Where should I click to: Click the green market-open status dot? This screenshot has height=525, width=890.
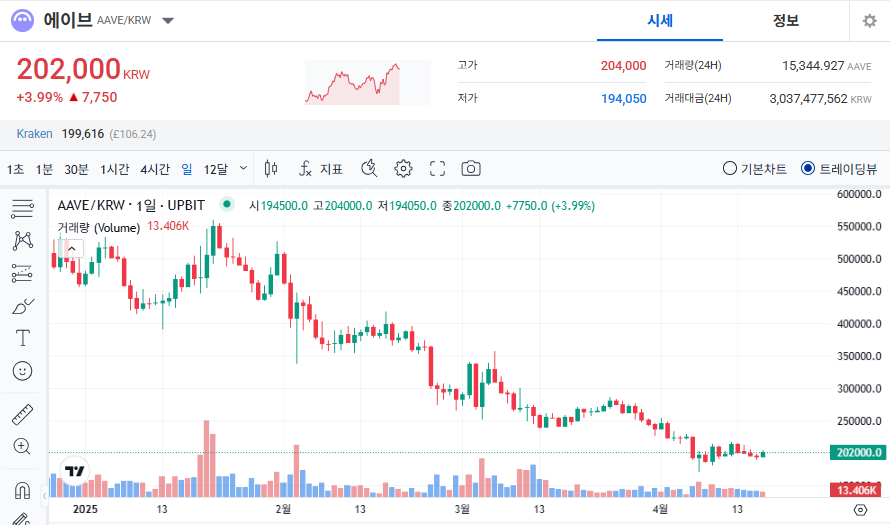point(227,204)
